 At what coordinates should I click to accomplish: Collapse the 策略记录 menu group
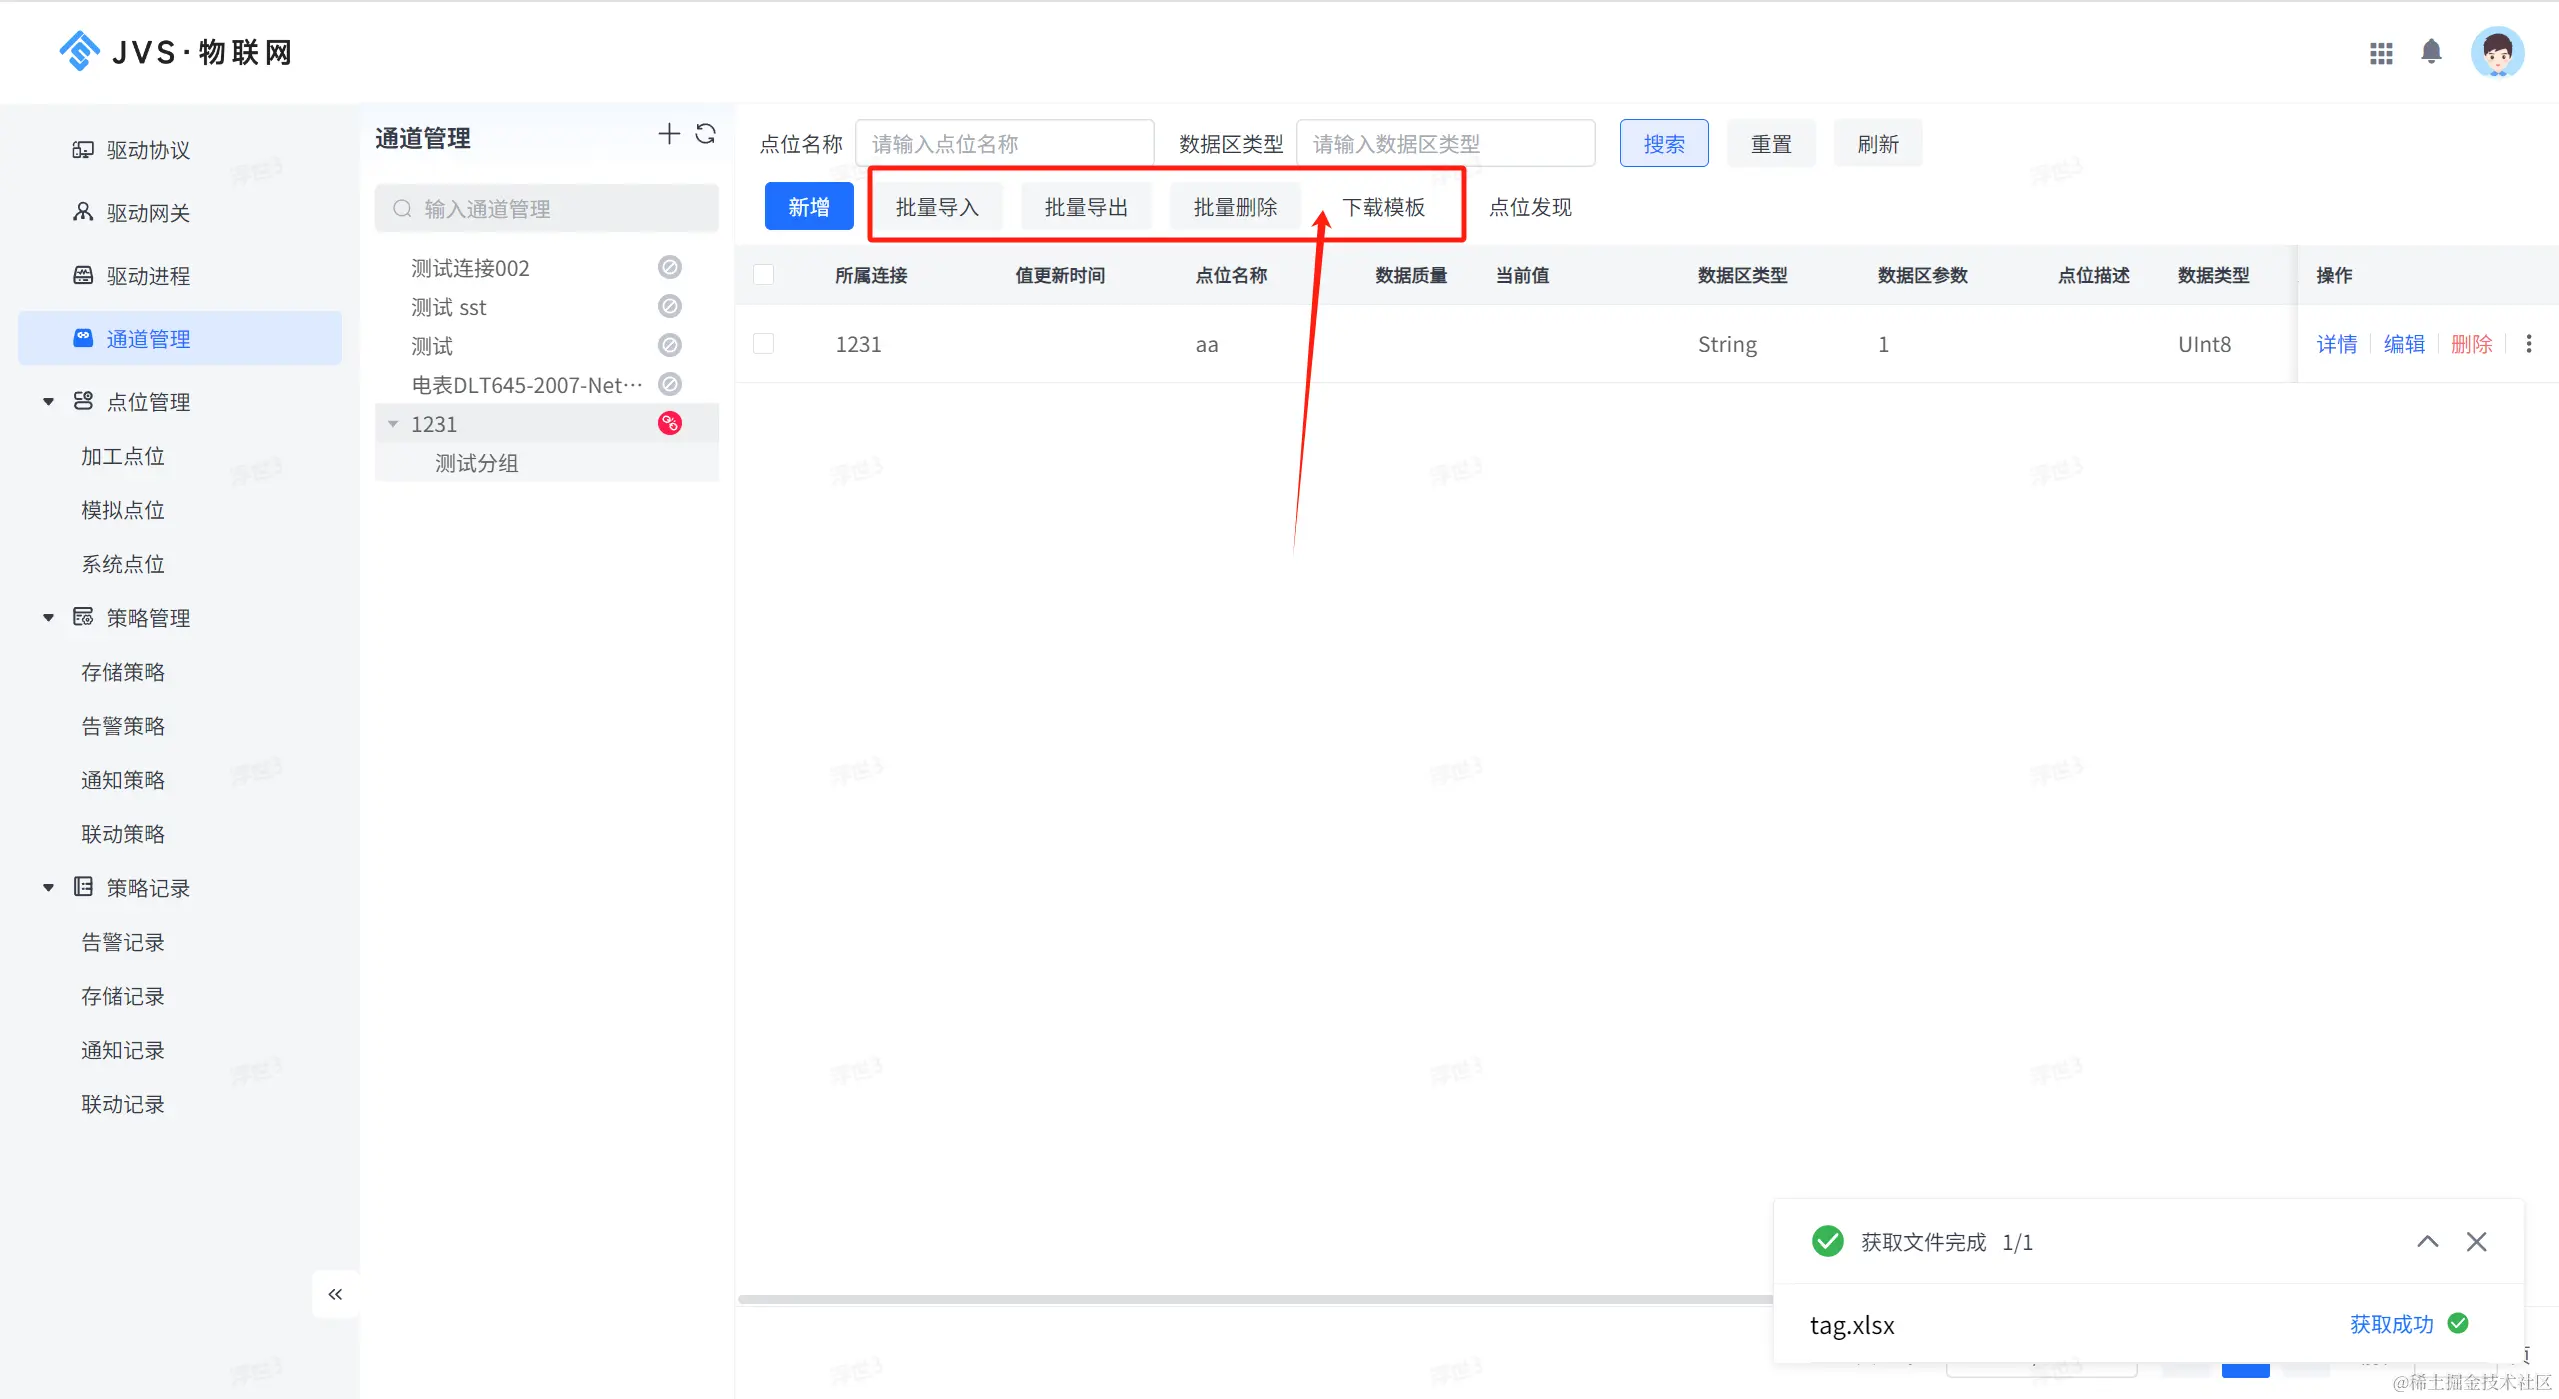[x=48, y=888]
